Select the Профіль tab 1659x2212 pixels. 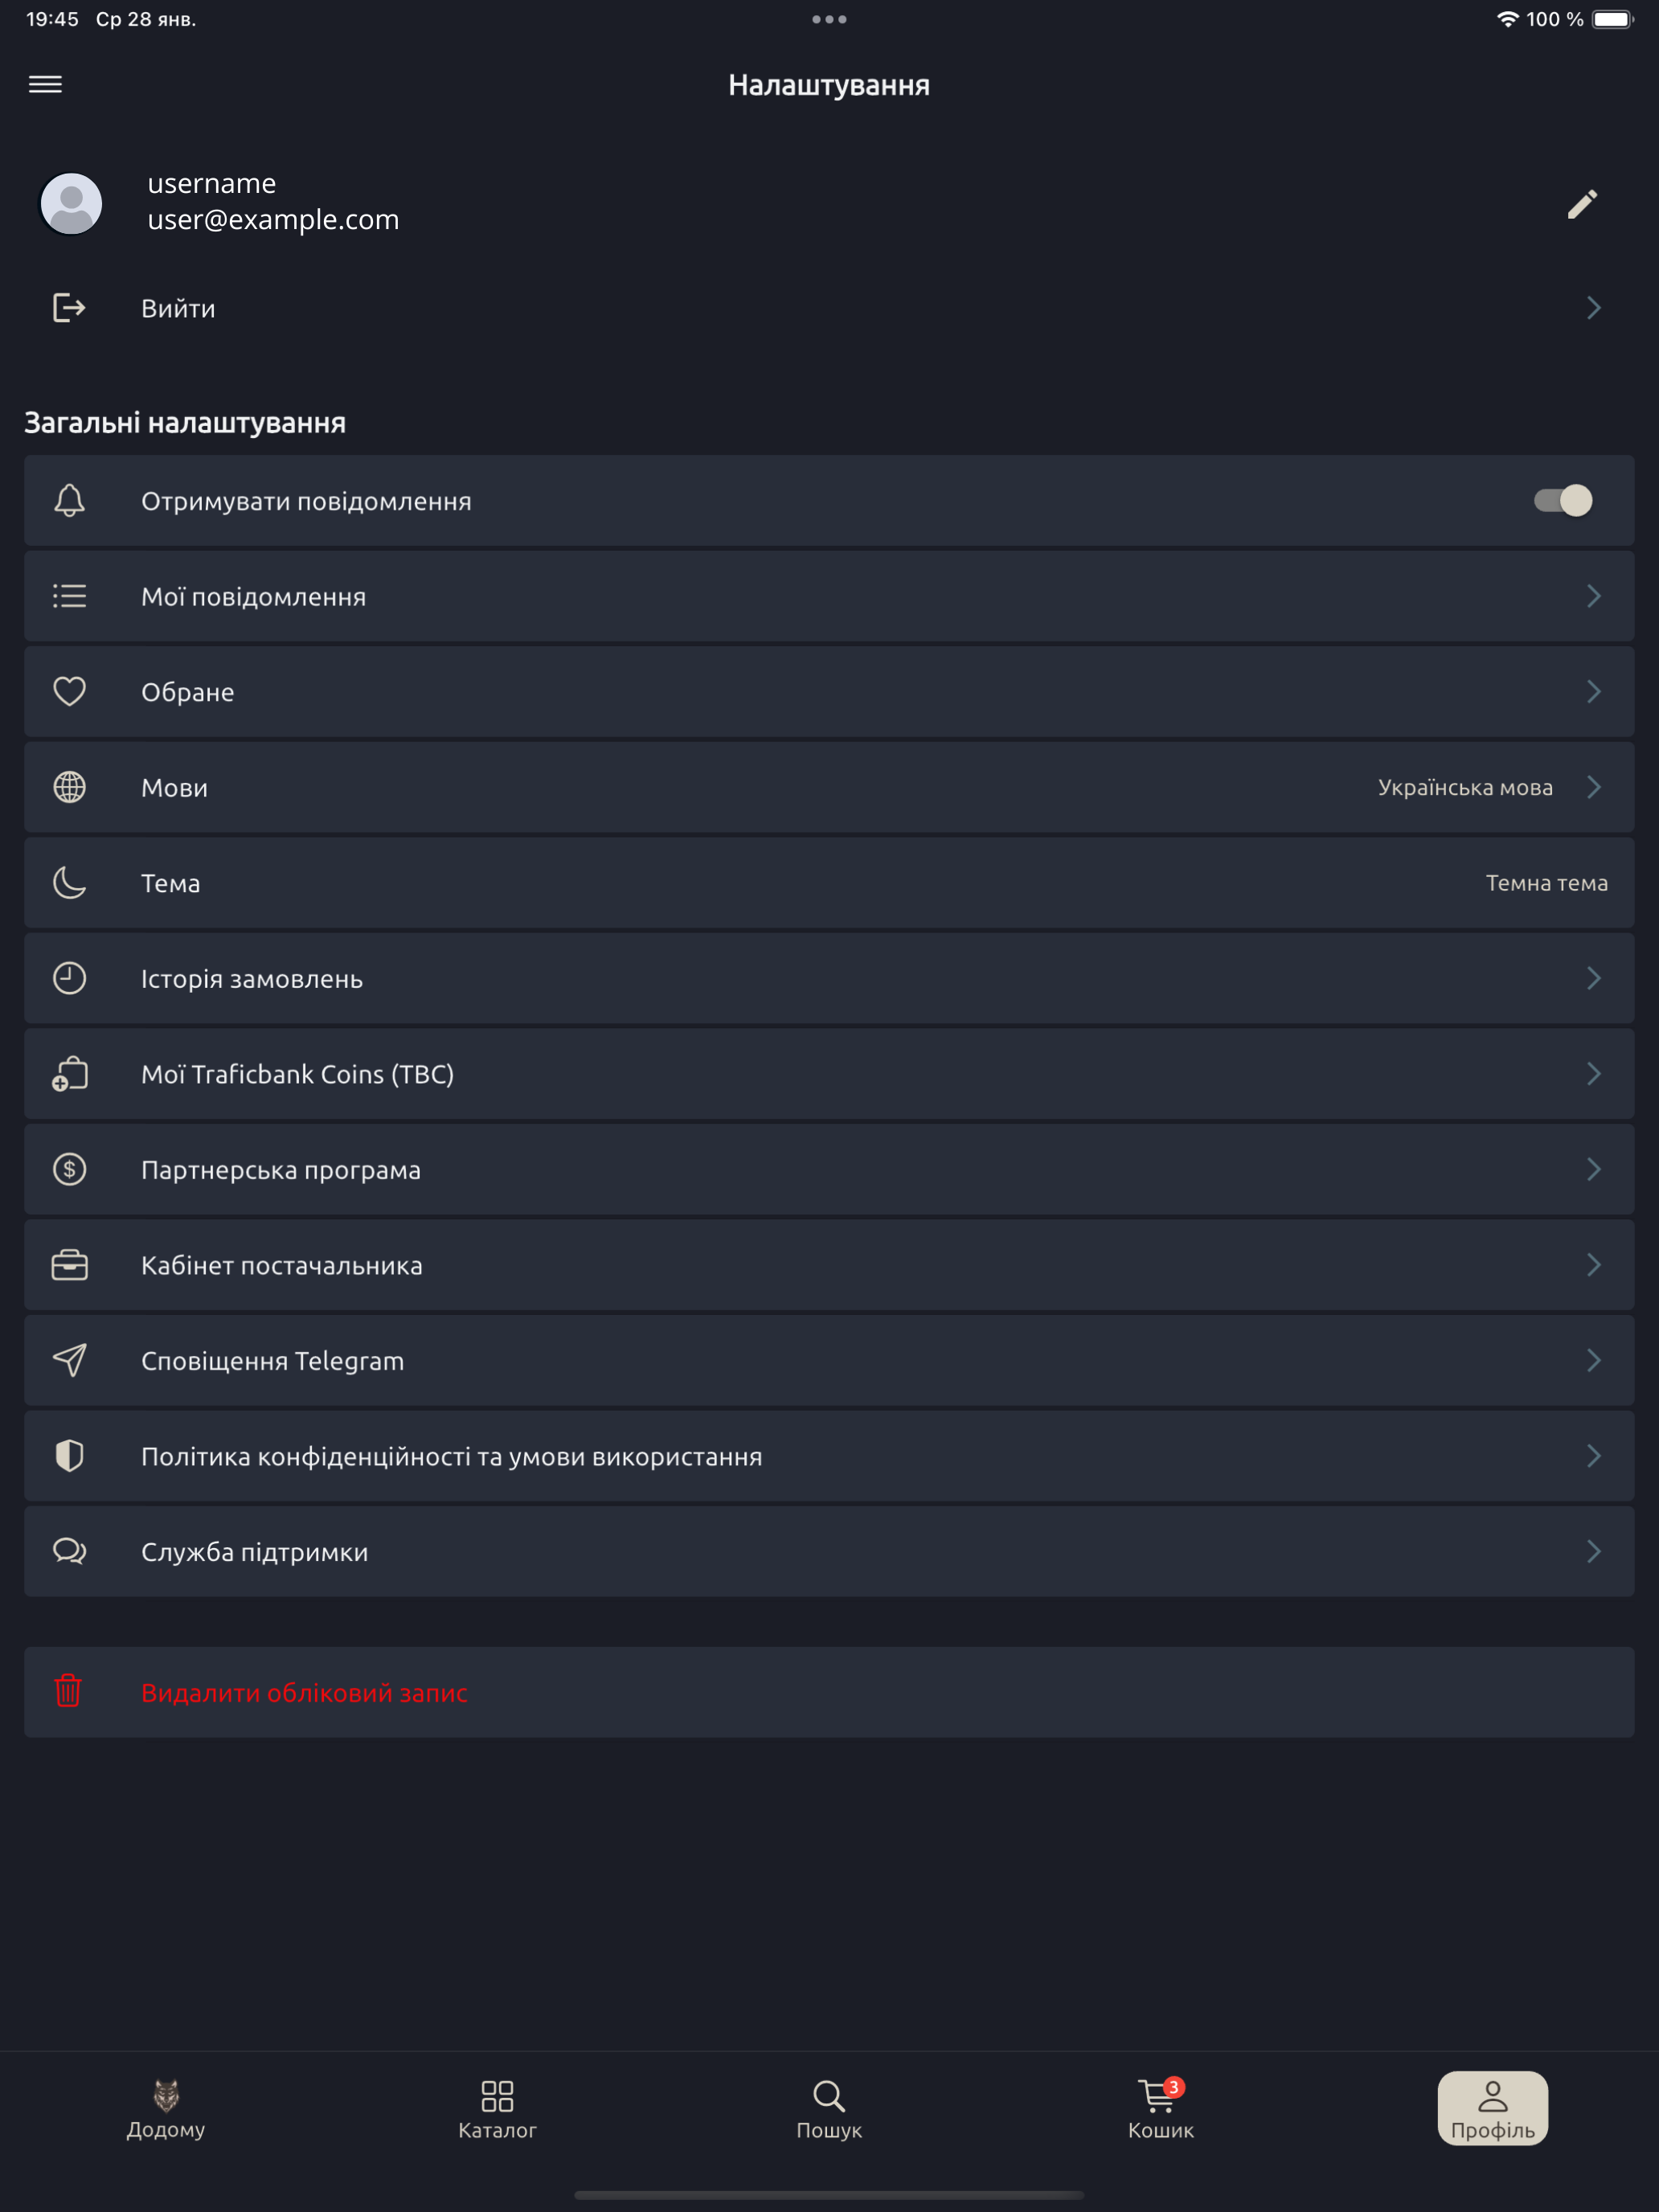click(x=1493, y=2108)
